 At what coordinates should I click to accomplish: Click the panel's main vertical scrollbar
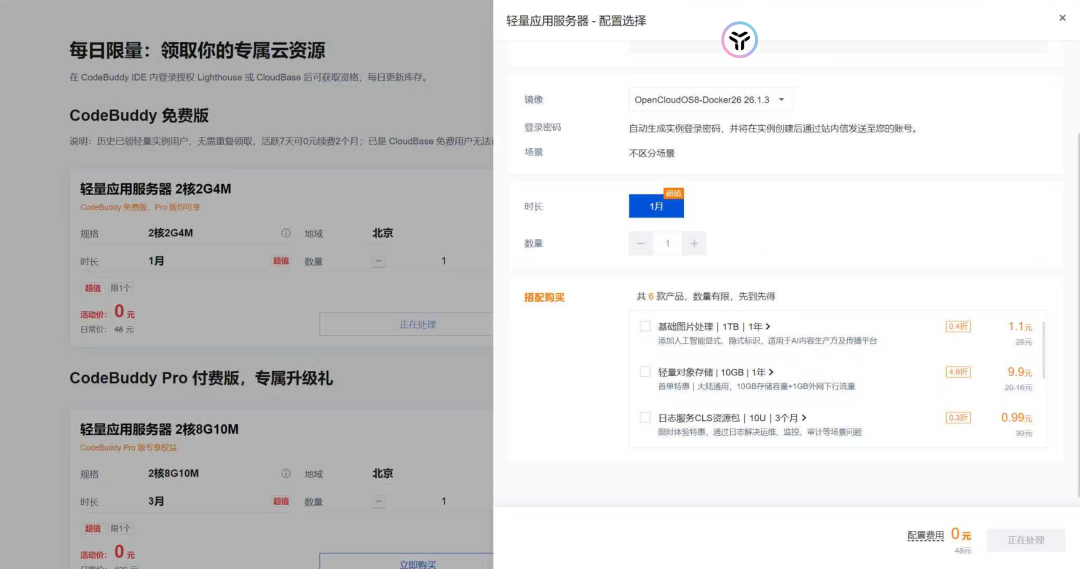(1077, 313)
